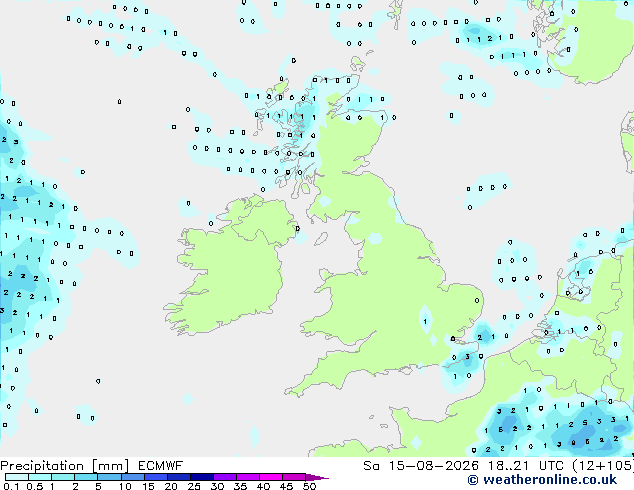
Task: Click the '18..21 UTC' time text
Action: click(x=525, y=466)
